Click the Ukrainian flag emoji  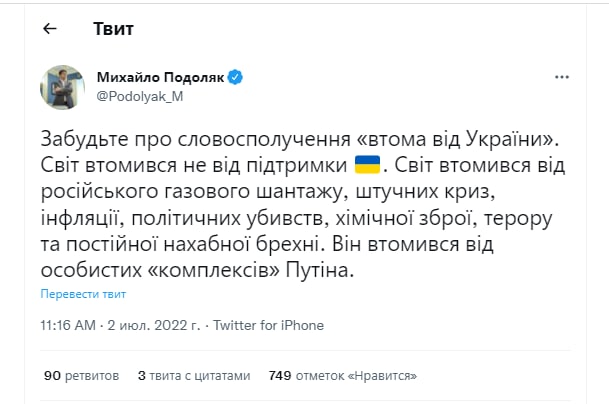click(x=366, y=162)
